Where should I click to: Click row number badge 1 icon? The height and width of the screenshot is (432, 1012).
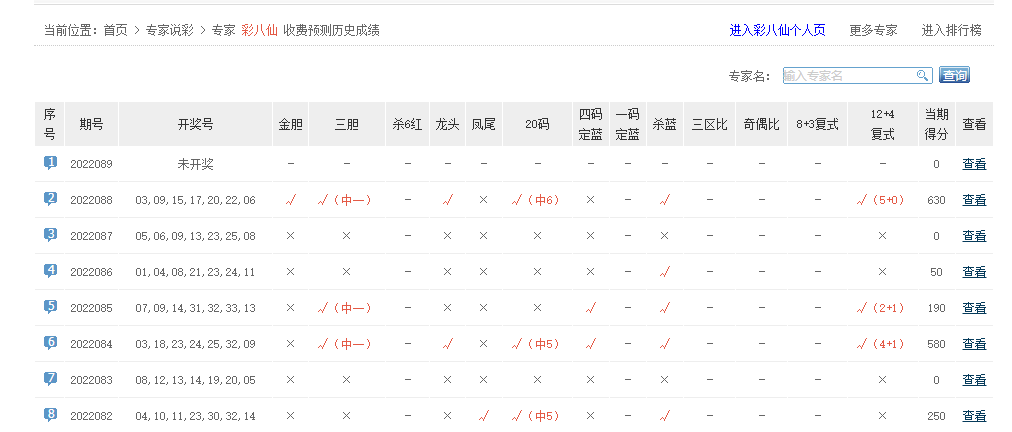pyautogui.click(x=50, y=163)
